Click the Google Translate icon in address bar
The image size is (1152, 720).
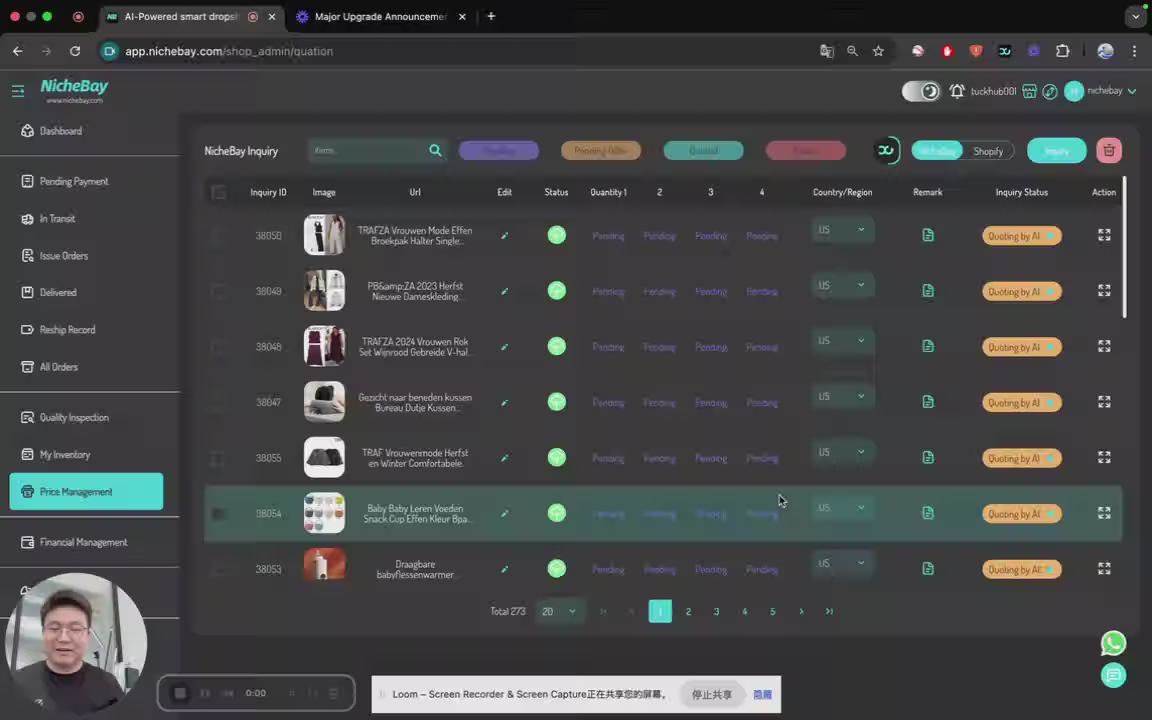[827, 51]
